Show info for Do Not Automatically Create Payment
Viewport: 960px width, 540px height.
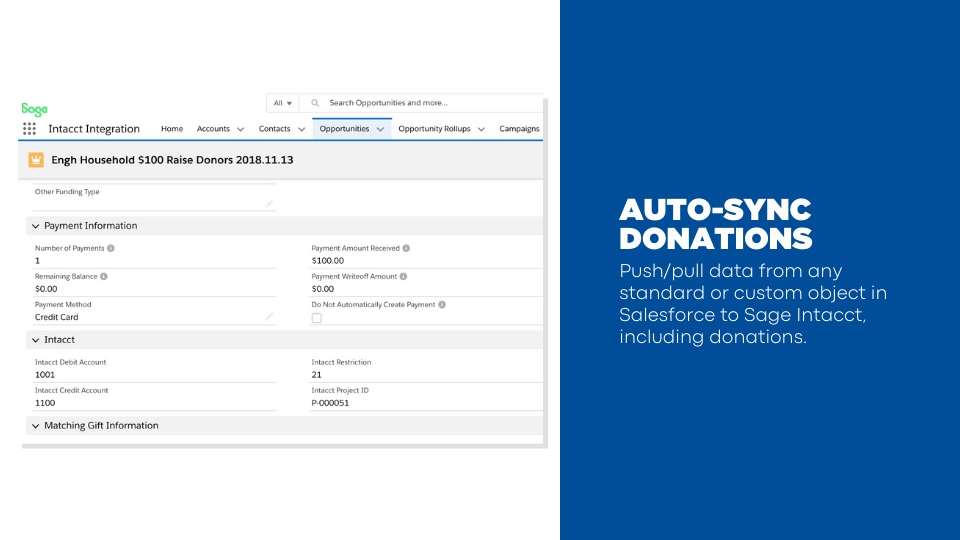pyautogui.click(x=442, y=304)
